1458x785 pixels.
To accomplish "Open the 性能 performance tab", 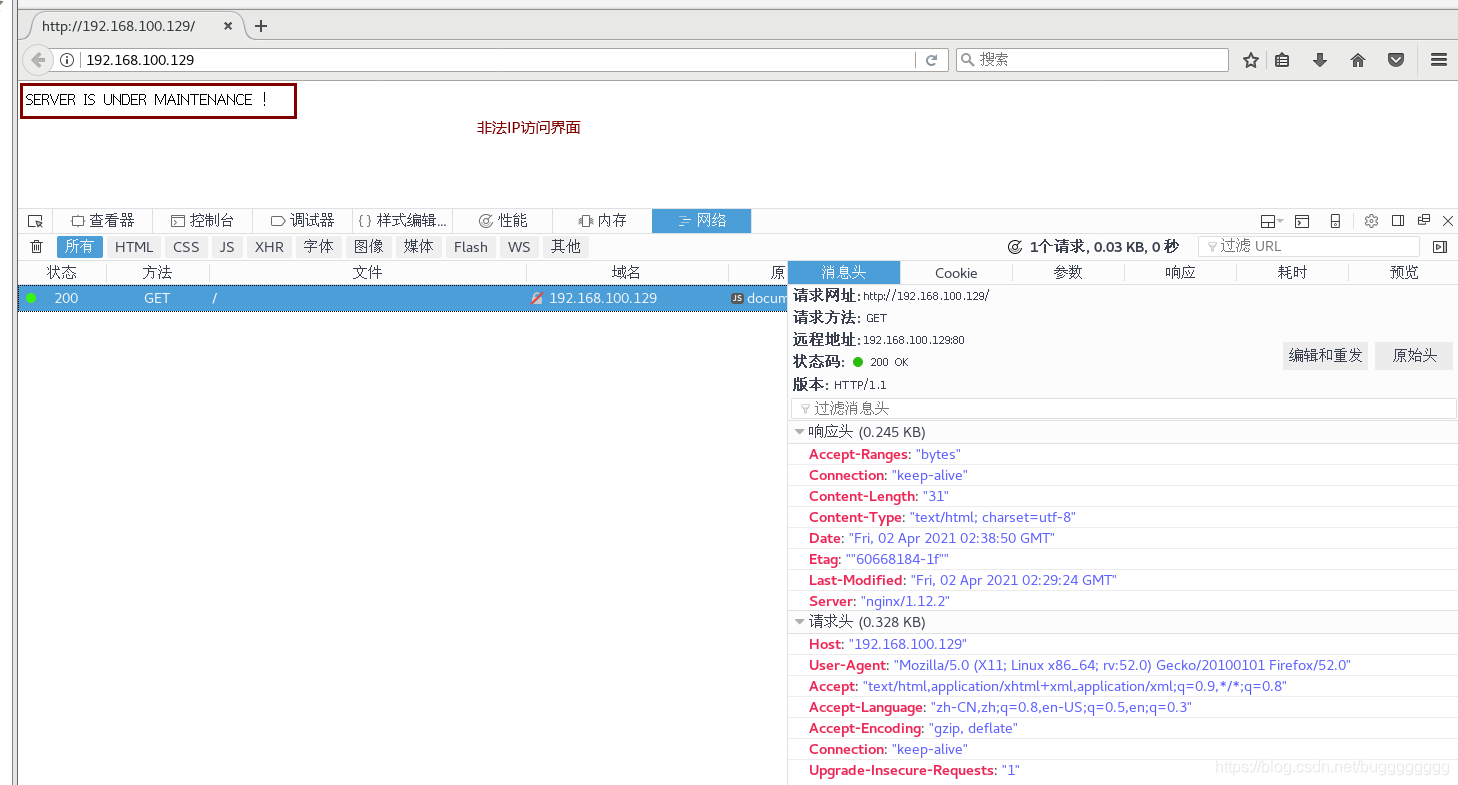I will tap(502, 221).
